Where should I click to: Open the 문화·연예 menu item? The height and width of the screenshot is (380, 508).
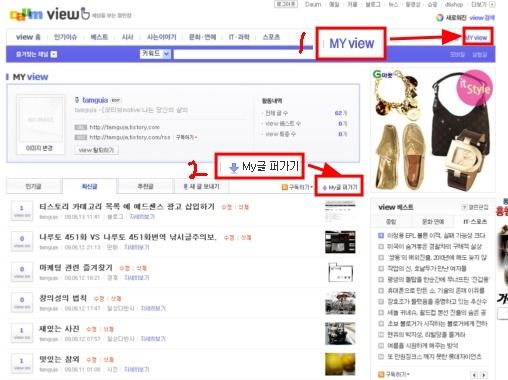point(202,37)
